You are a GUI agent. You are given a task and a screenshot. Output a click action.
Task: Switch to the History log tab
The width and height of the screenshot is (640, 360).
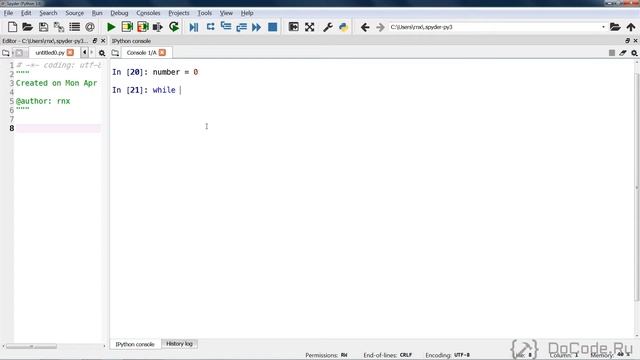coord(179,344)
